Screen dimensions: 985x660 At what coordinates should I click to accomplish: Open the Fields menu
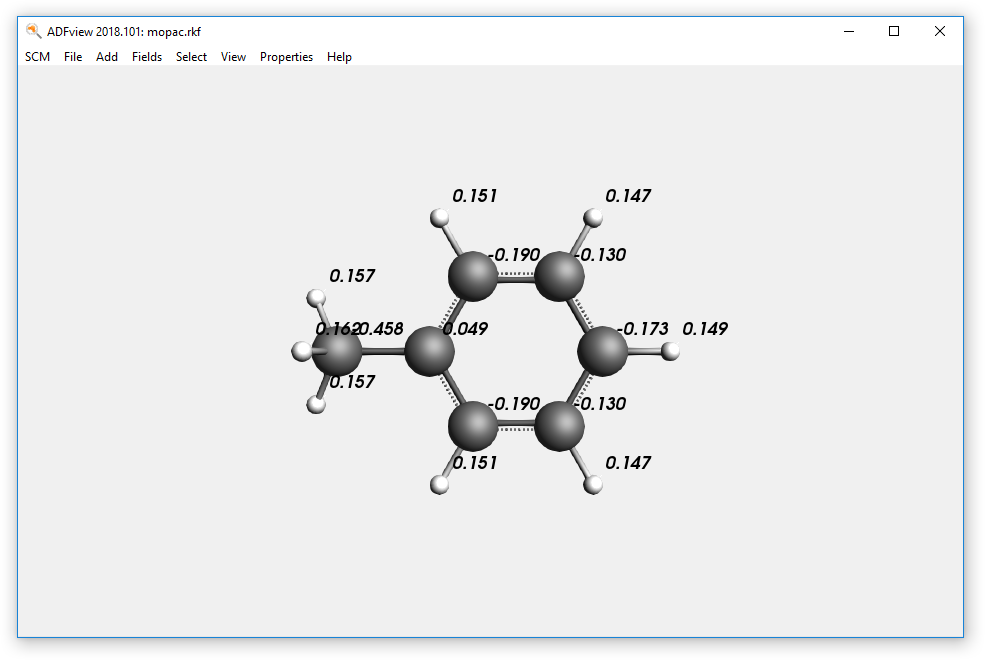click(x=147, y=57)
